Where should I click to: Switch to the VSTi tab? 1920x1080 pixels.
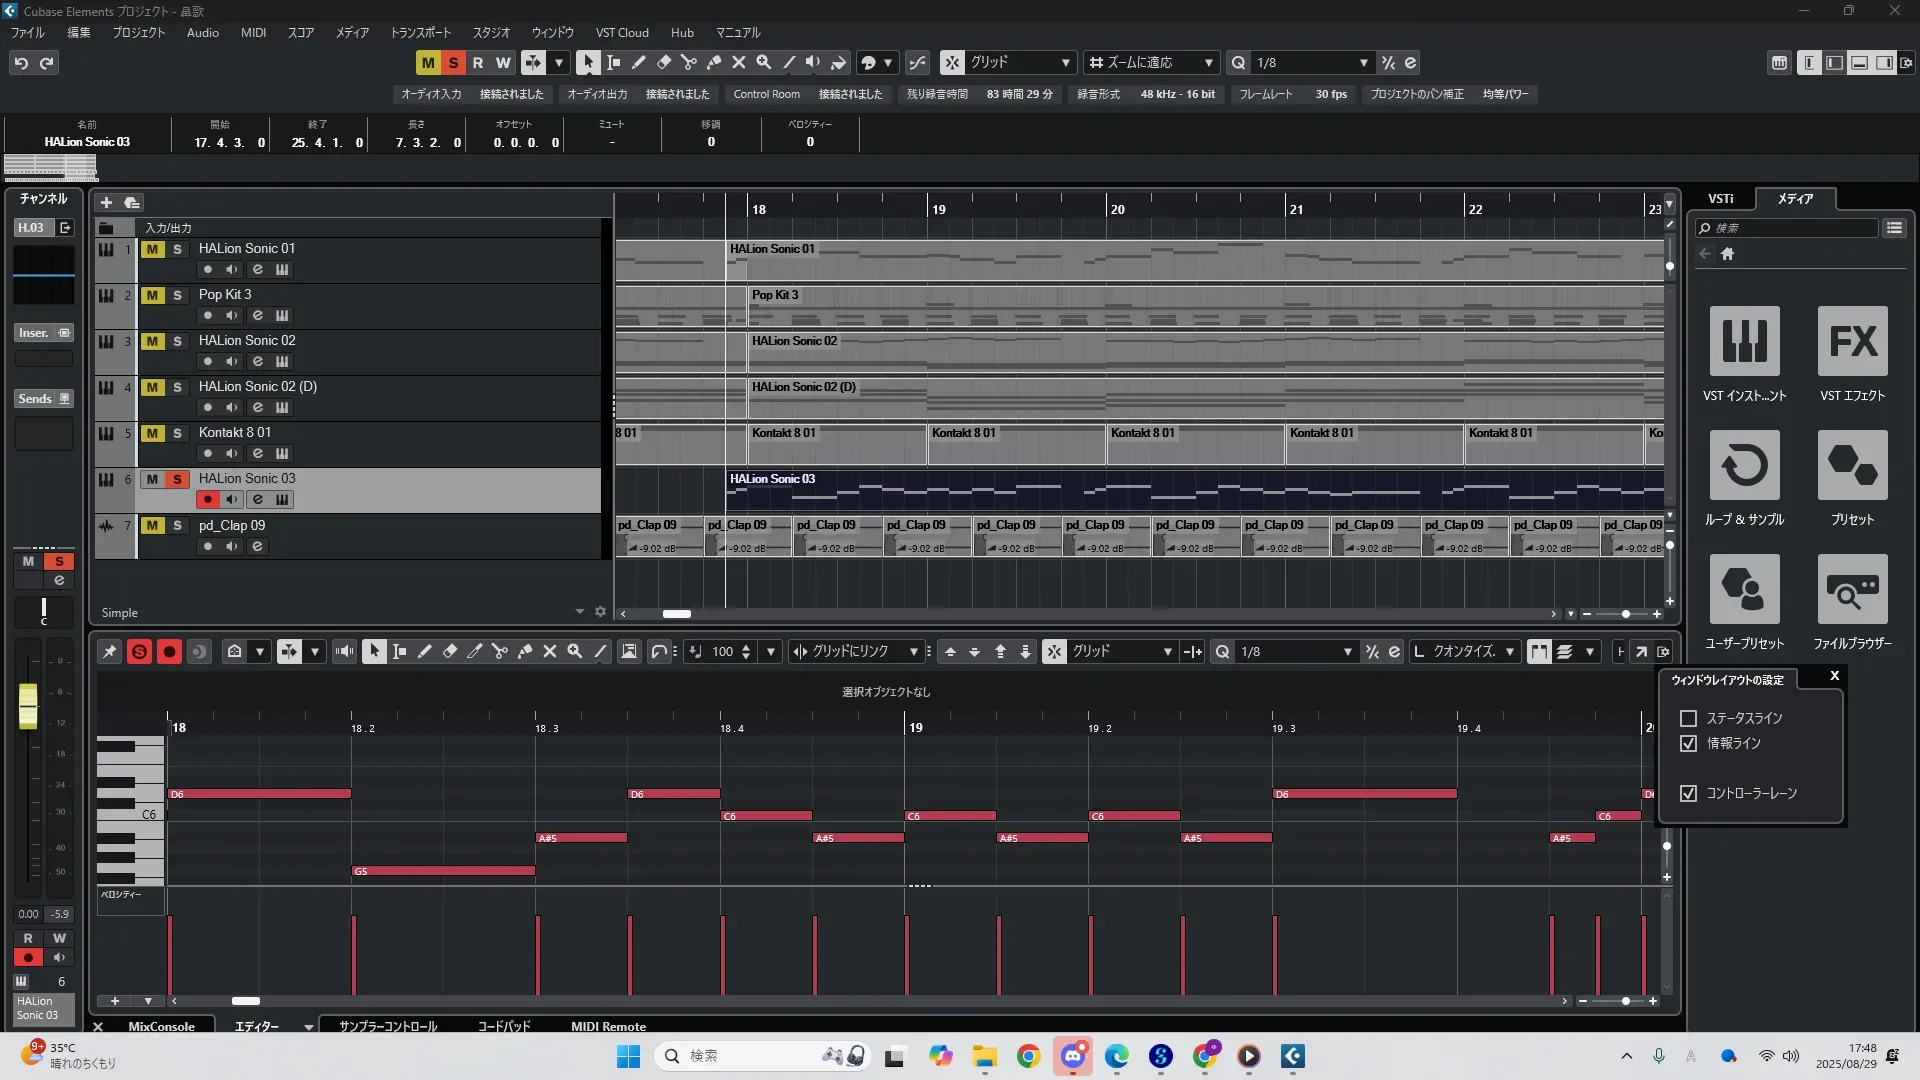1720,198
